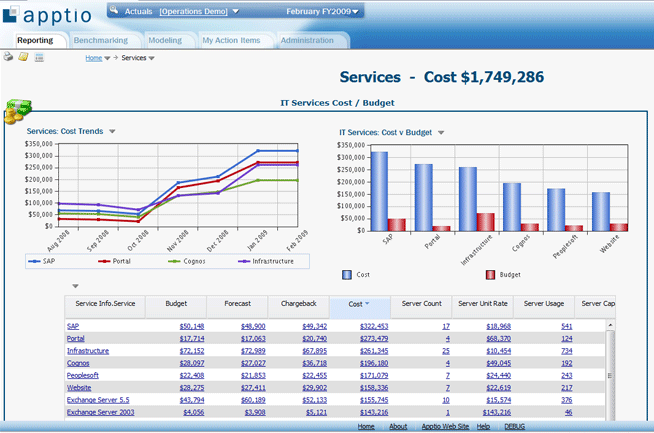
Task: Click the apptio logo
Action: (47, 15)
